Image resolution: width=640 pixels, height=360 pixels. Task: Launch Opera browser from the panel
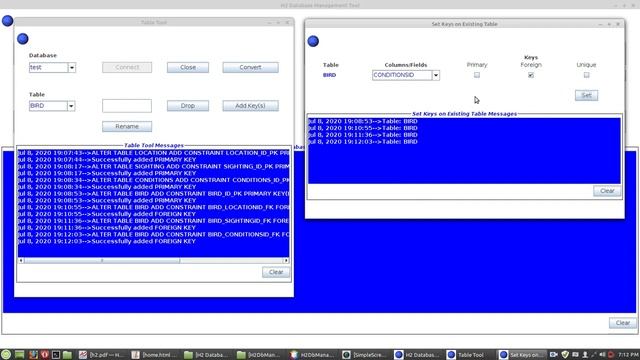click(44, 355)
